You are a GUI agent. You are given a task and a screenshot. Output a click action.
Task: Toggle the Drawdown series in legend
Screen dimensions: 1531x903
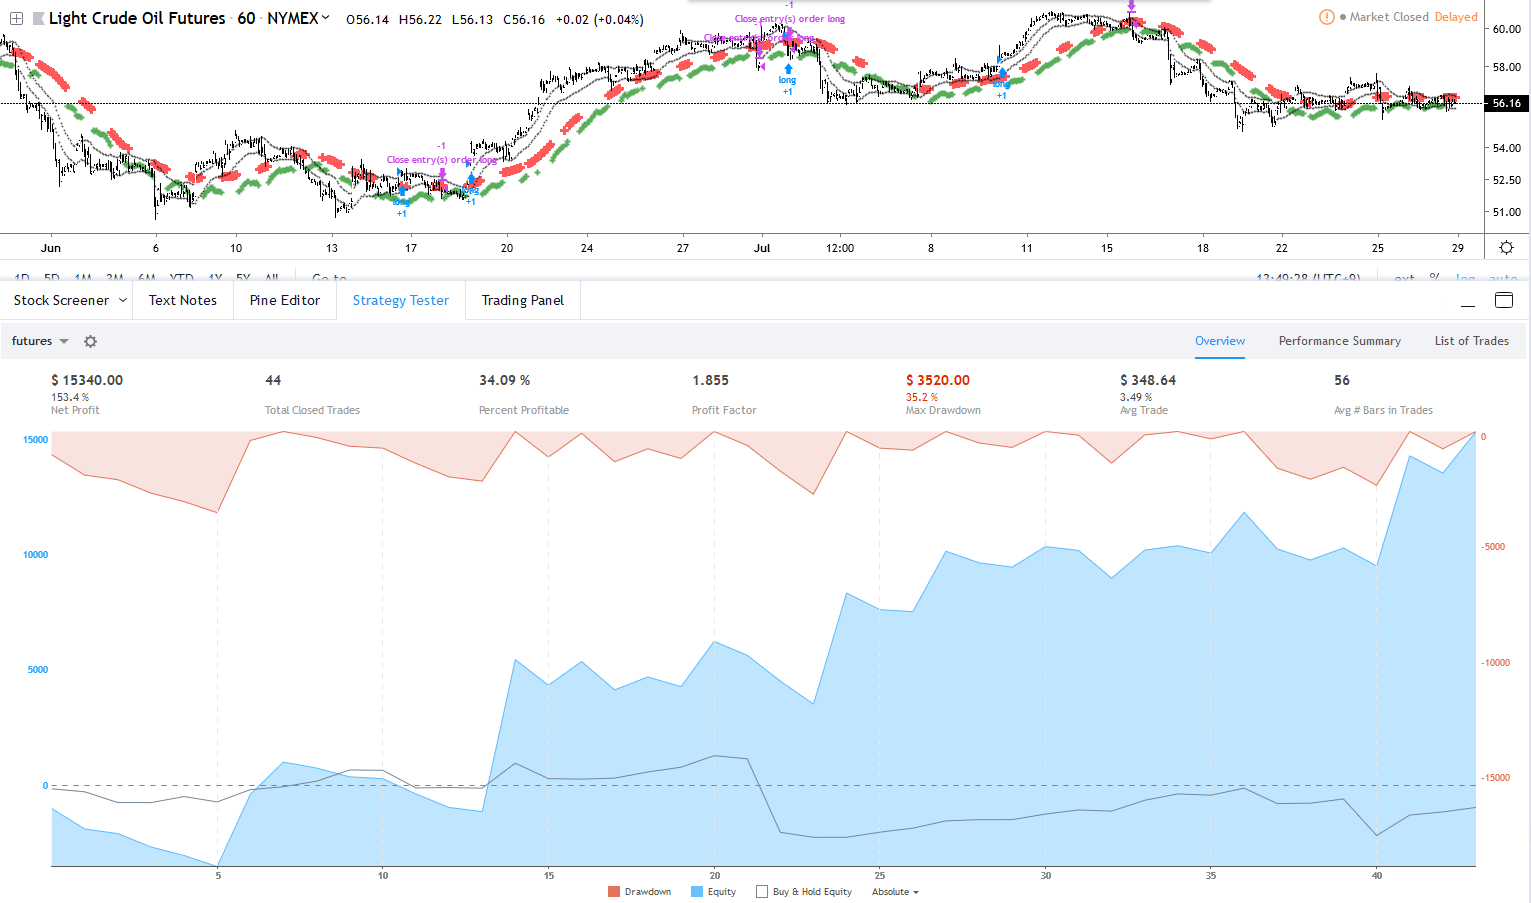647,891
